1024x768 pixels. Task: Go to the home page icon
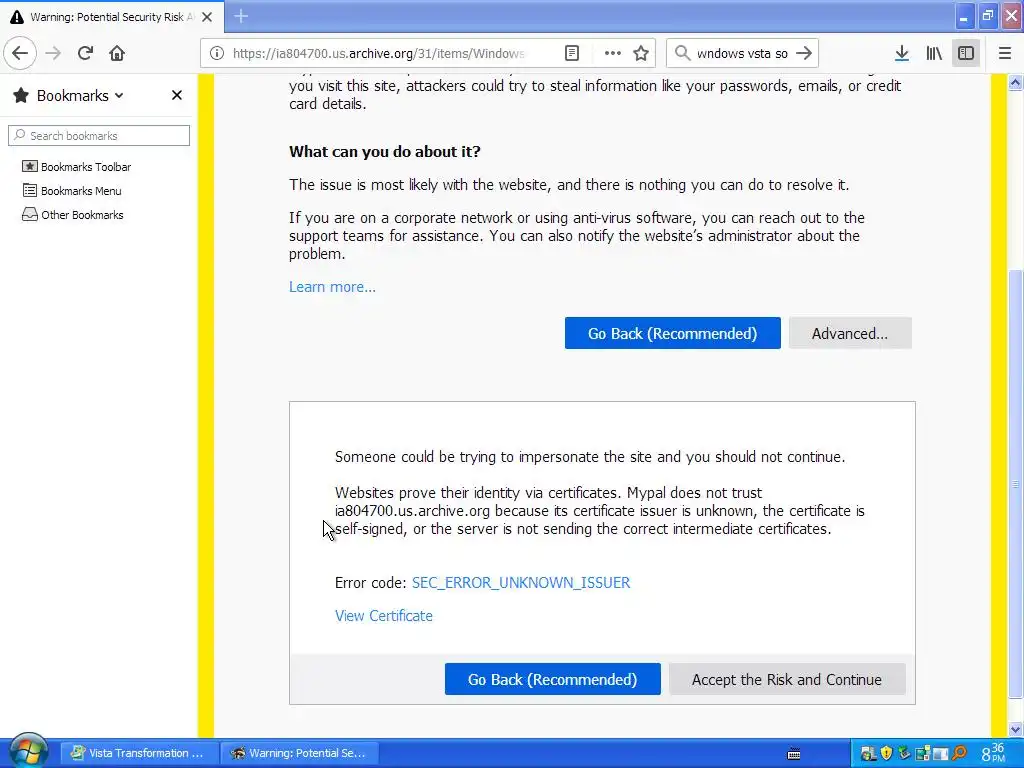pos(117,53)
